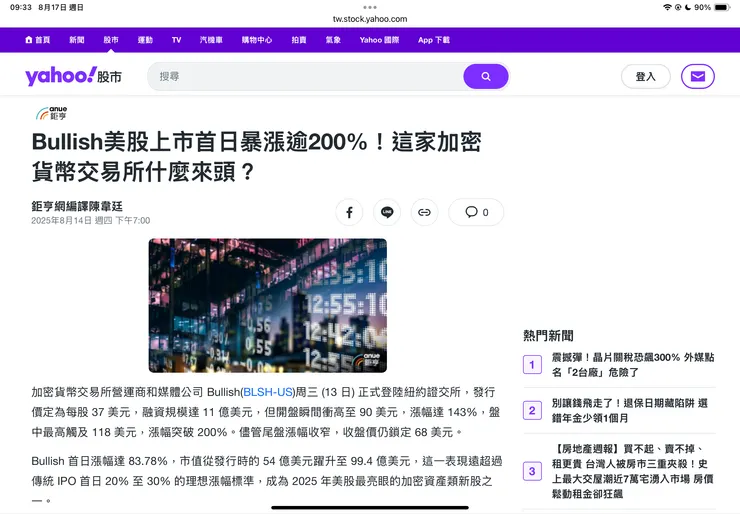Share the article on Facebook
This screenshot has width=740, height=514.
(349, 212)
